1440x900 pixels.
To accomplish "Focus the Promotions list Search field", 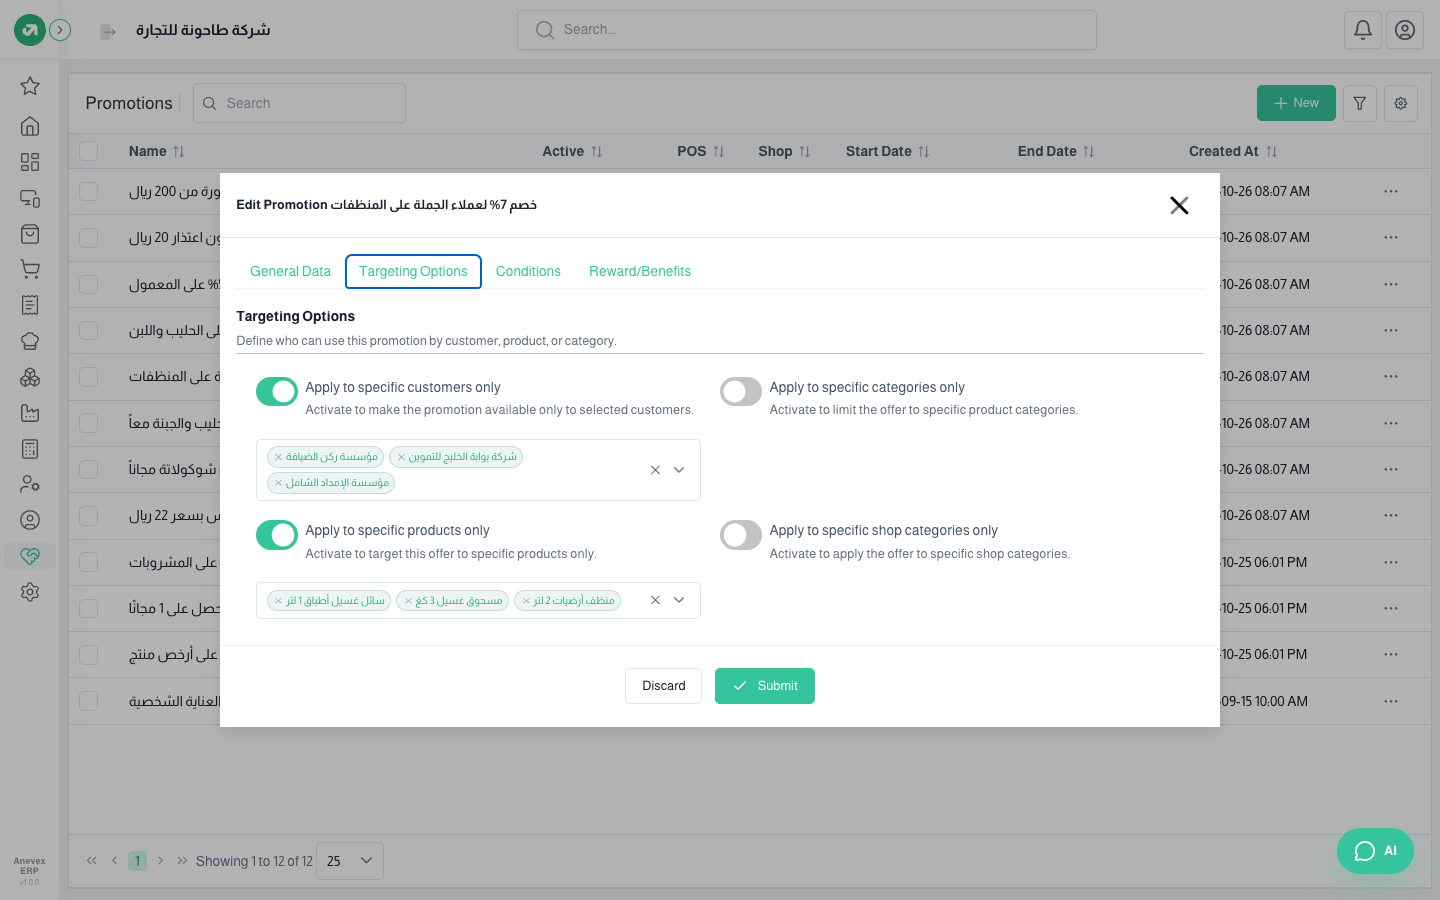I will tap(299, 103).
